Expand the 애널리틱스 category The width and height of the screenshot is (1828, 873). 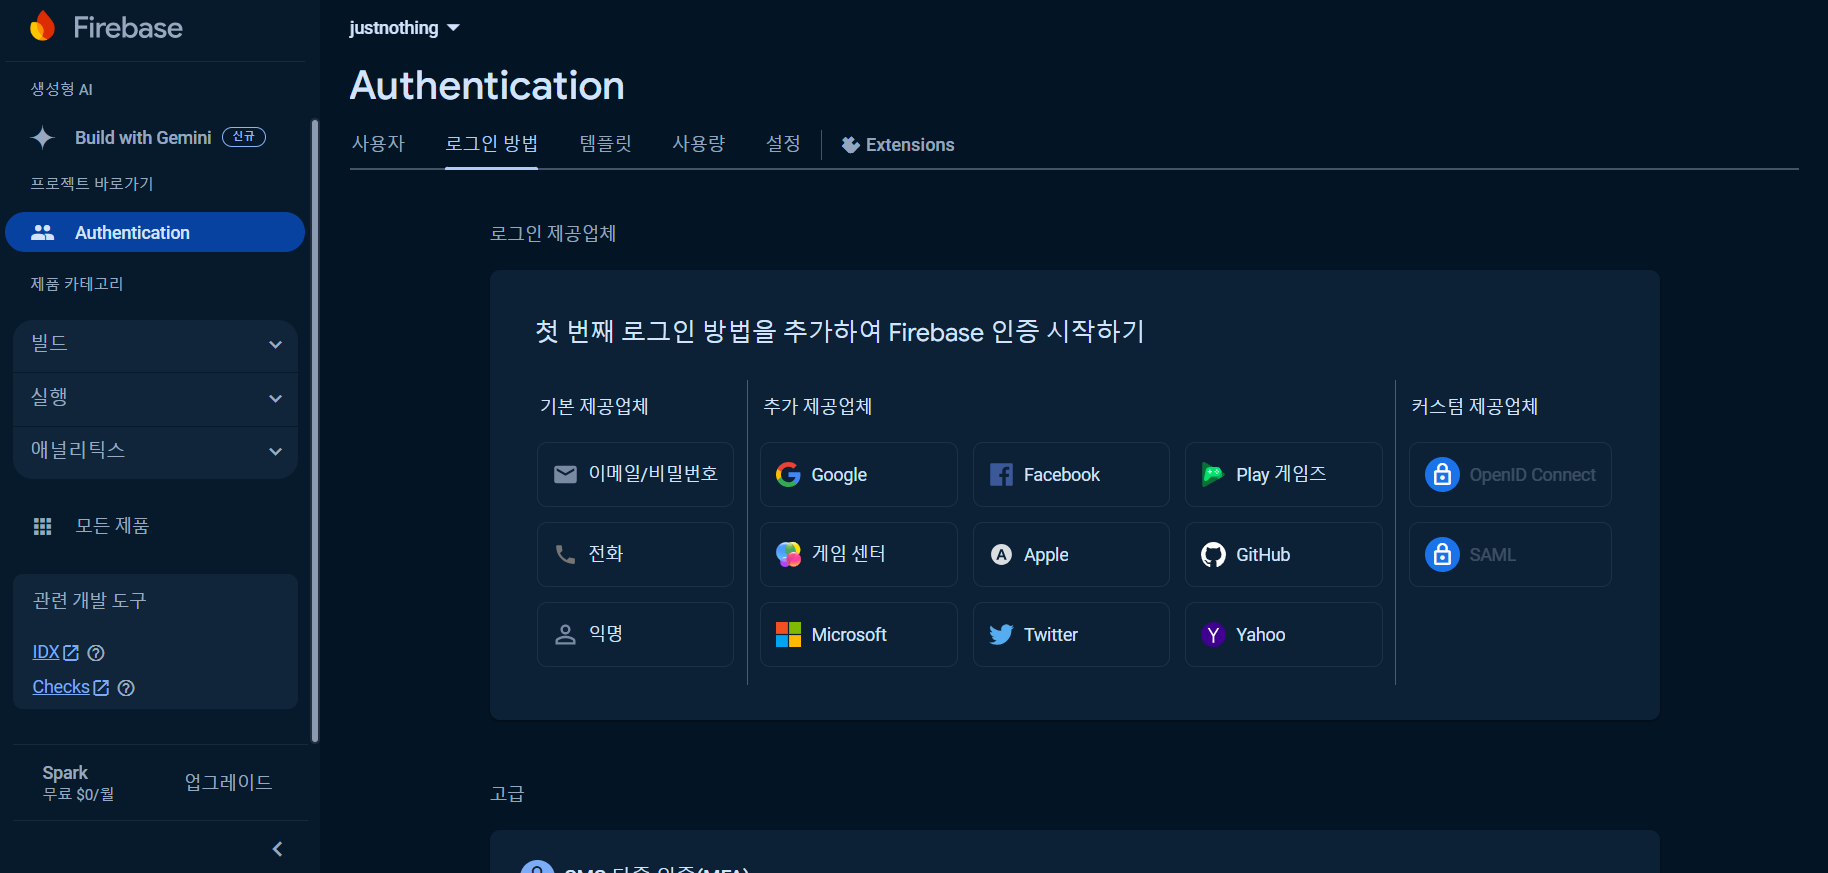tap(156, 451)
